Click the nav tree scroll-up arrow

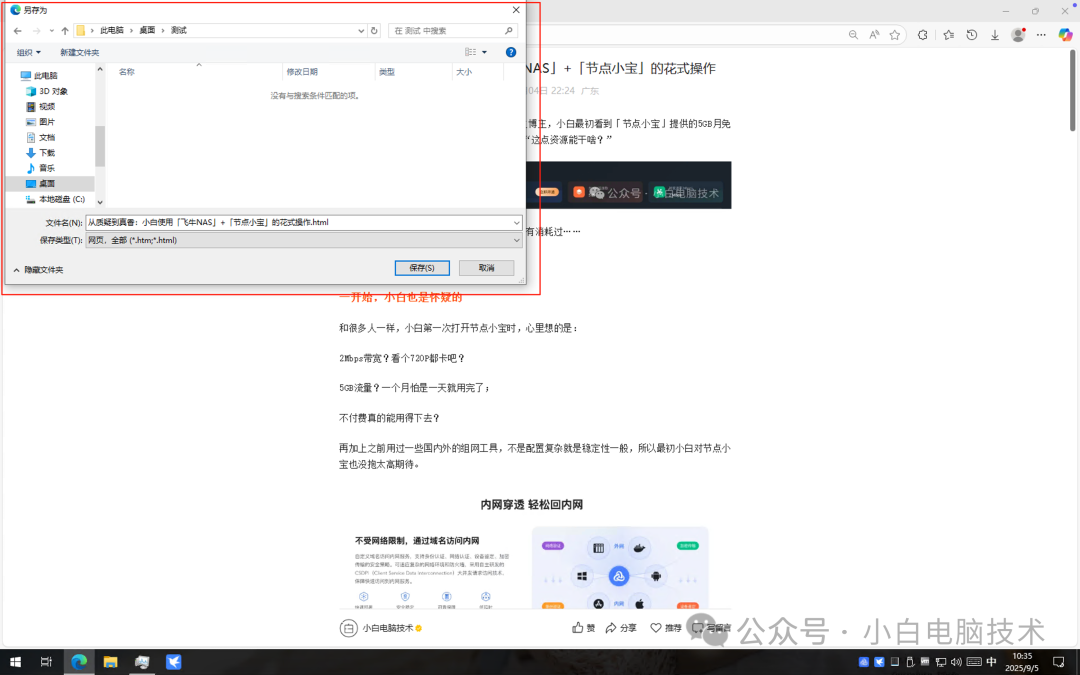[100, 70]
